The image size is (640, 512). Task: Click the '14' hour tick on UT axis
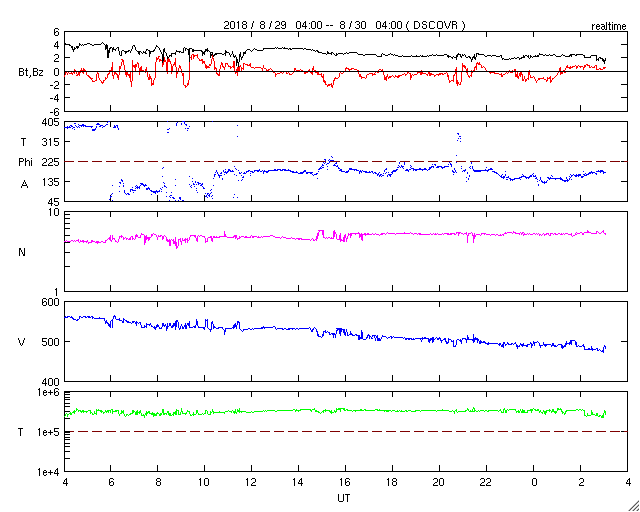298,482
